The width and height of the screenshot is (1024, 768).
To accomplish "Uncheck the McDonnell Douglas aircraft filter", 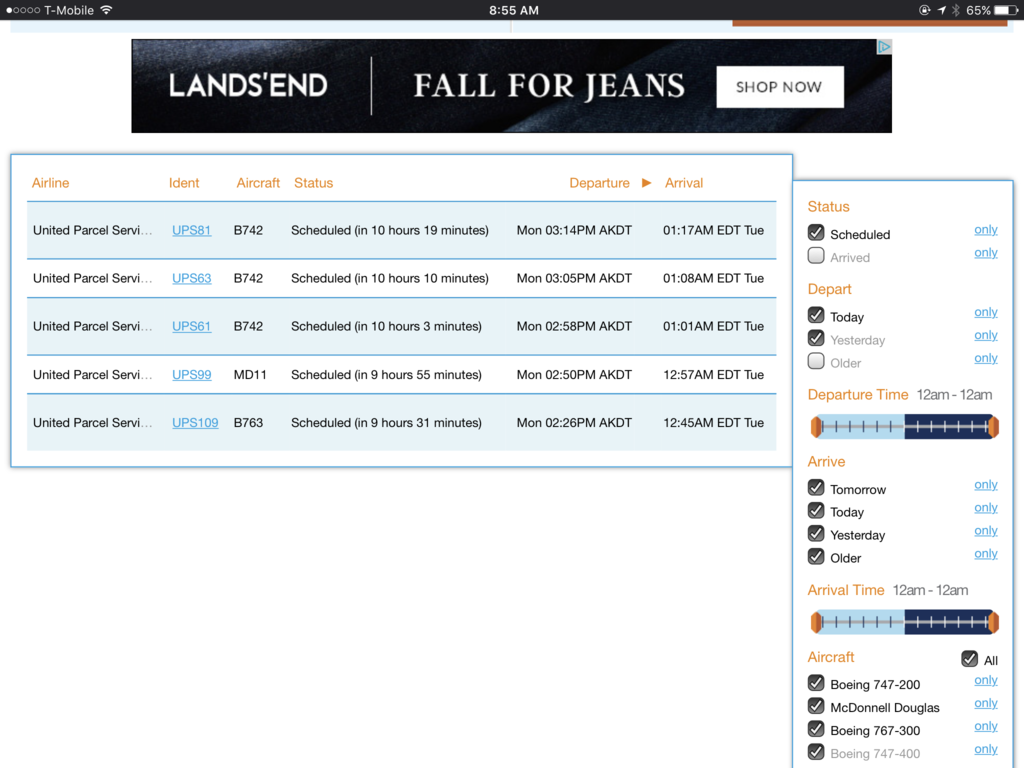I will click(816, 706).
